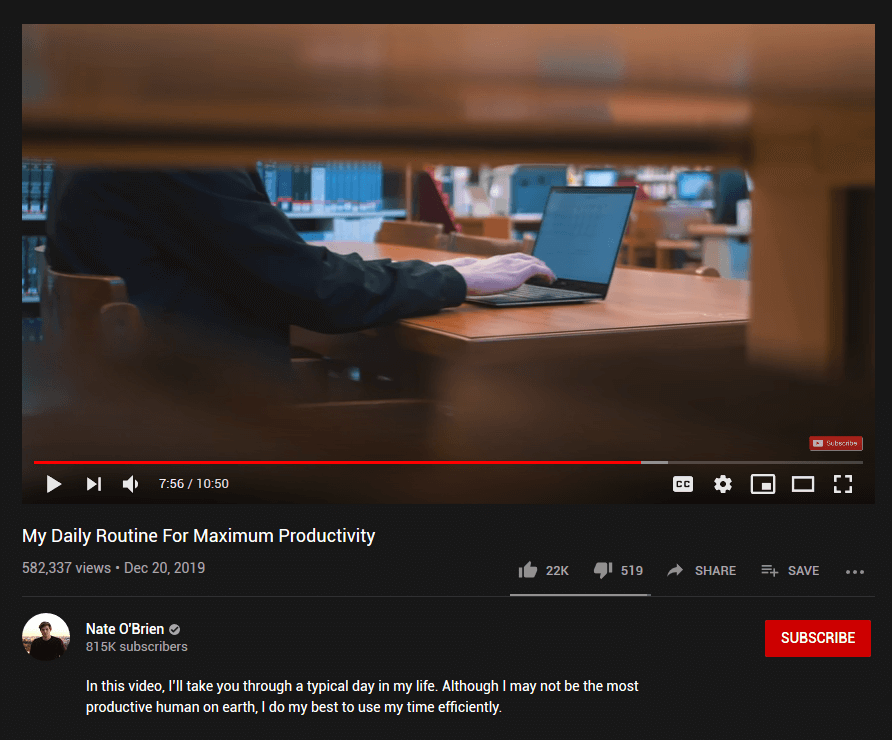Open the three-dot more actions menu
The image size is (892, 740).
click(854, 572)
